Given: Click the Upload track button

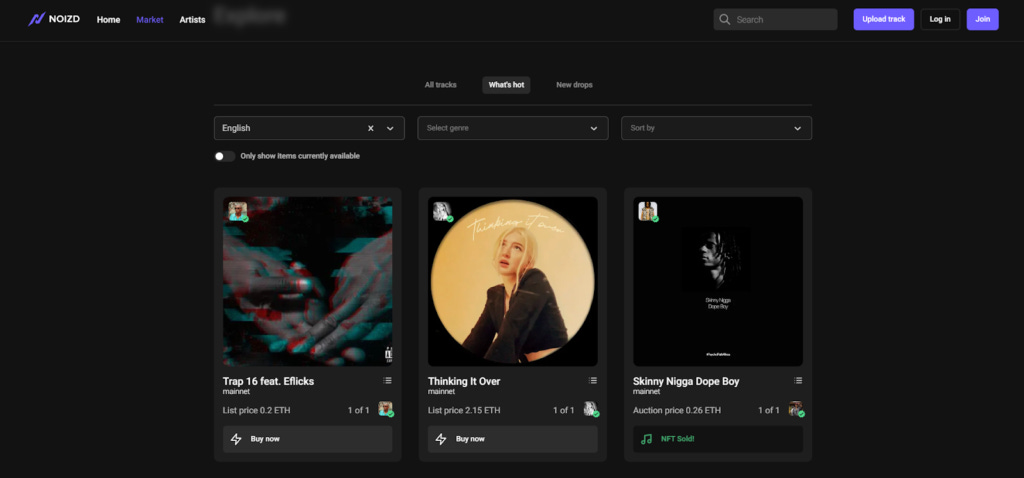Looking at the screenshot, I should pos(884,19).
